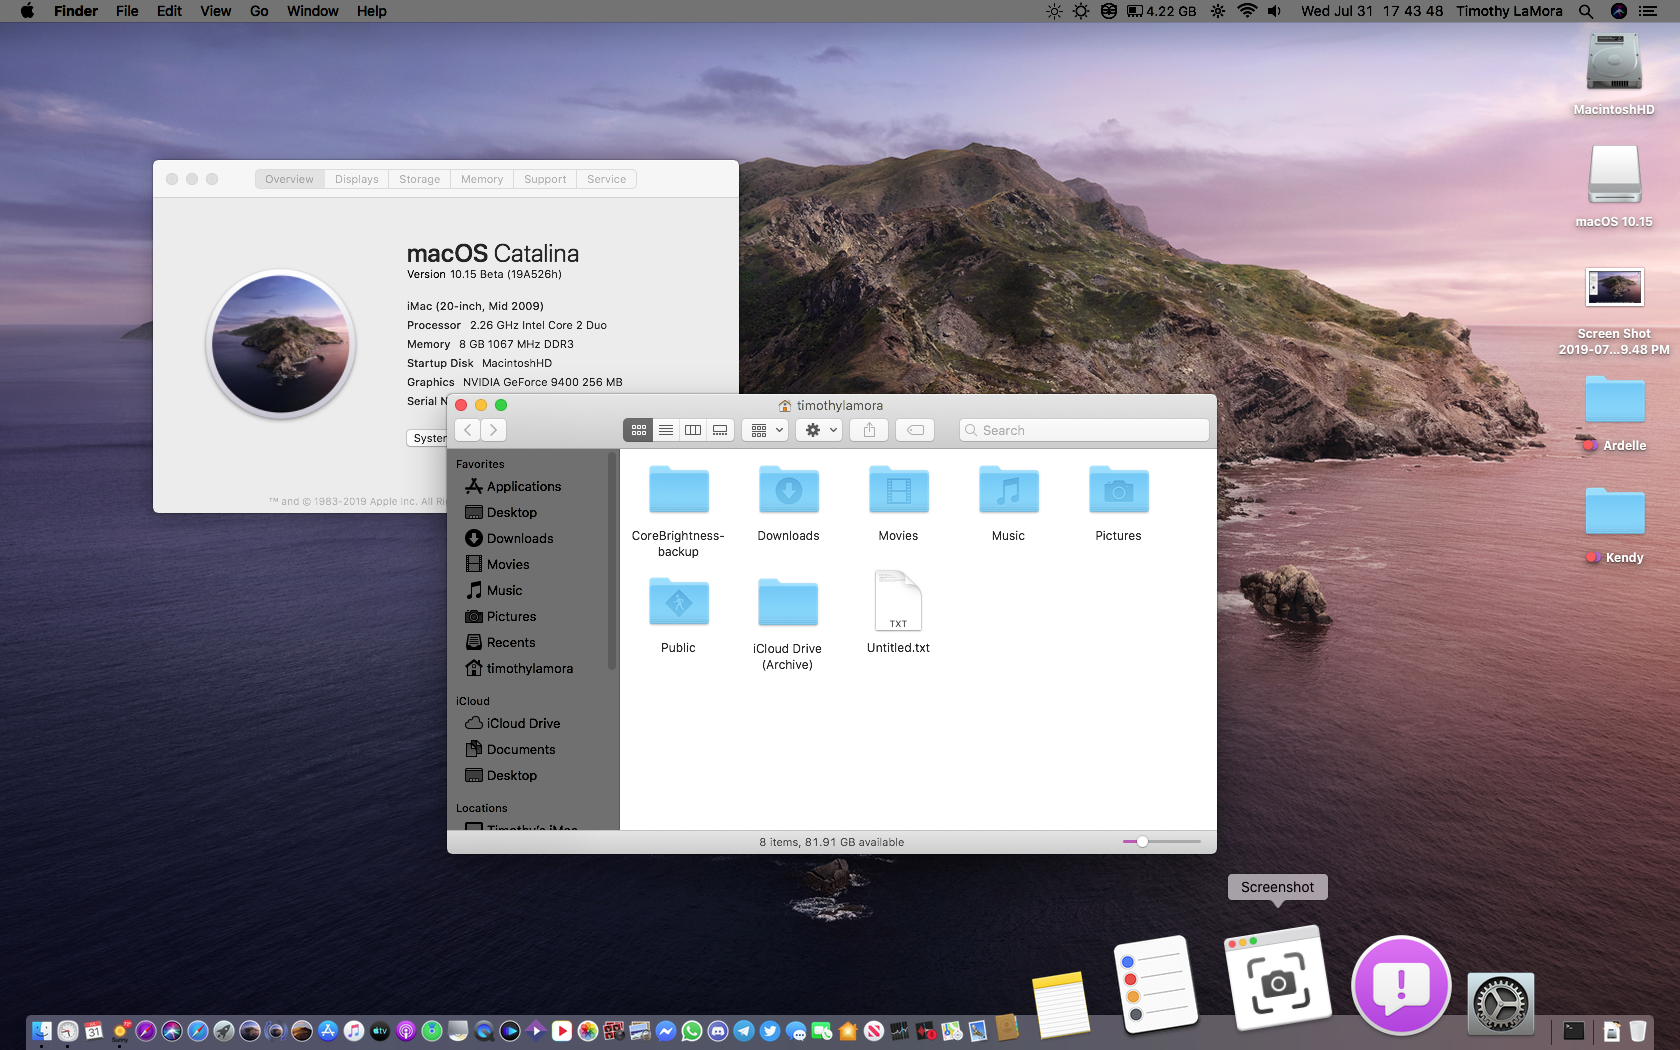Switch Finder to column view
This screenshot has height=1050, width=1680.
click(692, 430)
